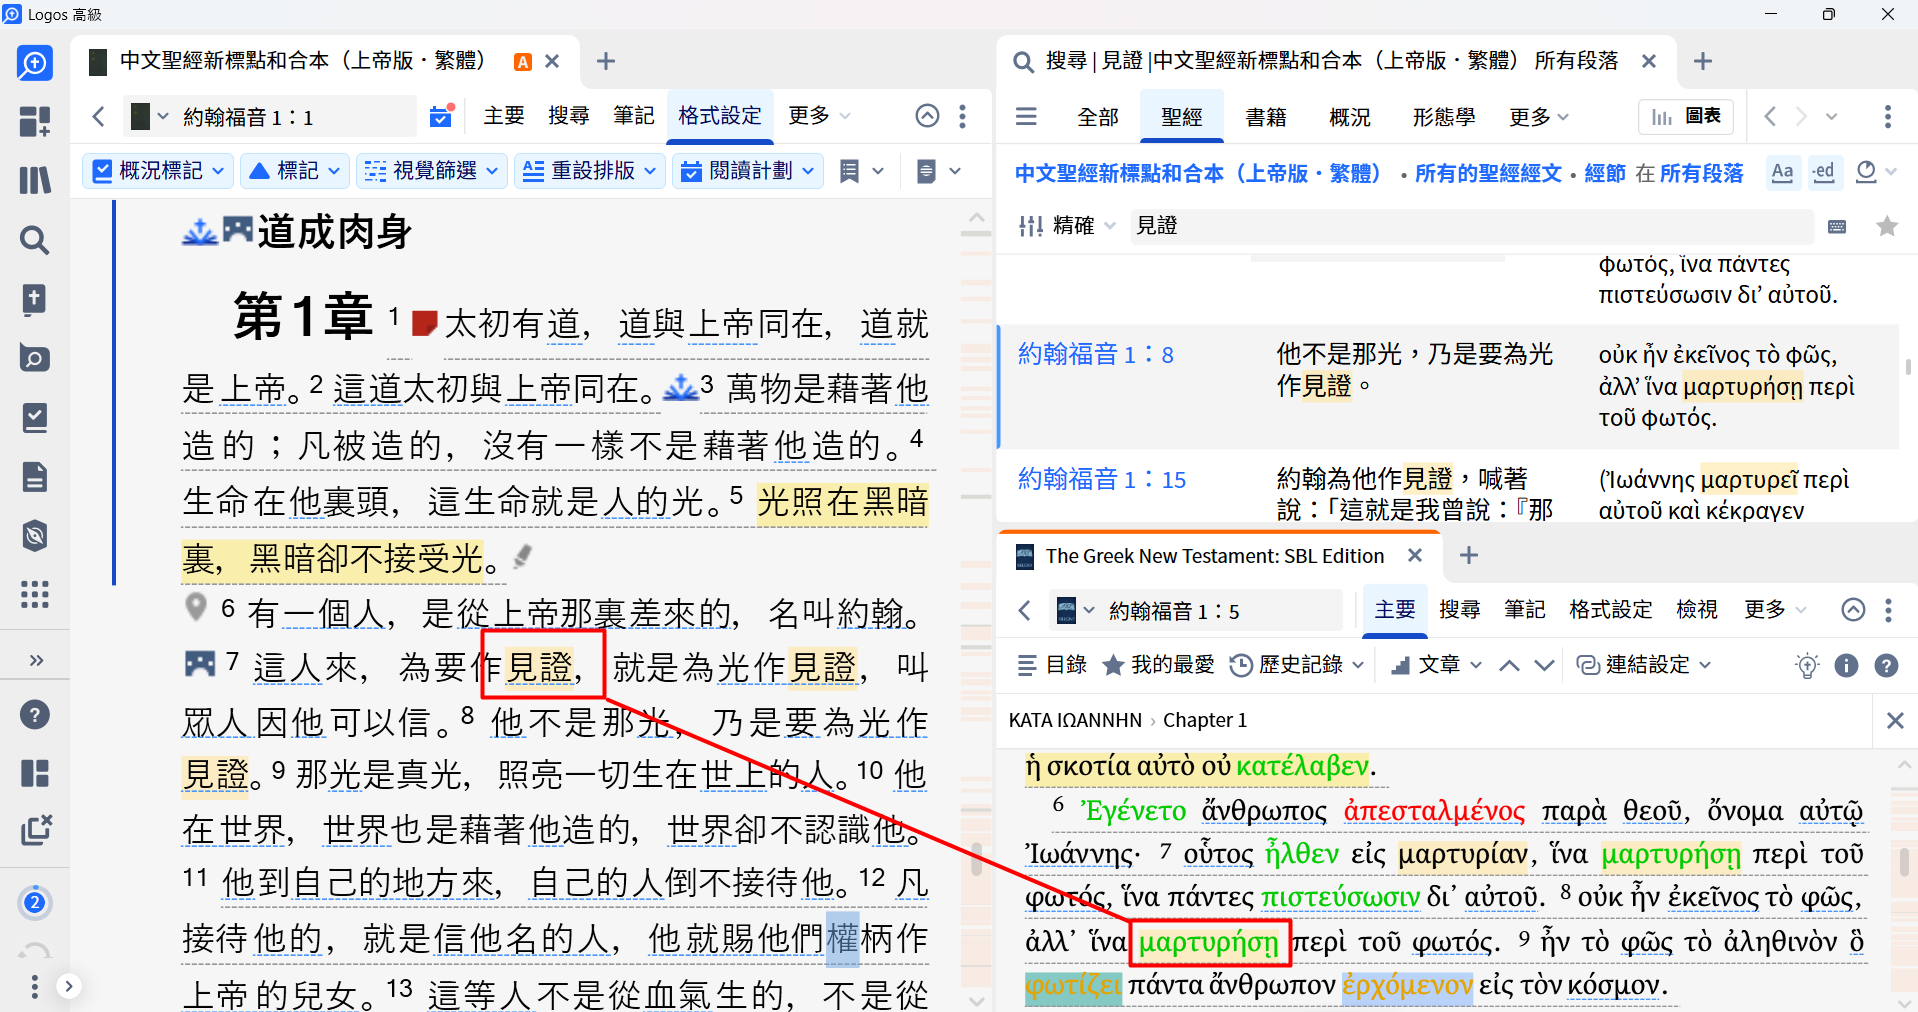
Task: Click the info icon in the Greek NT panel
Action: pyautogui.click(x=1846, y=665)
